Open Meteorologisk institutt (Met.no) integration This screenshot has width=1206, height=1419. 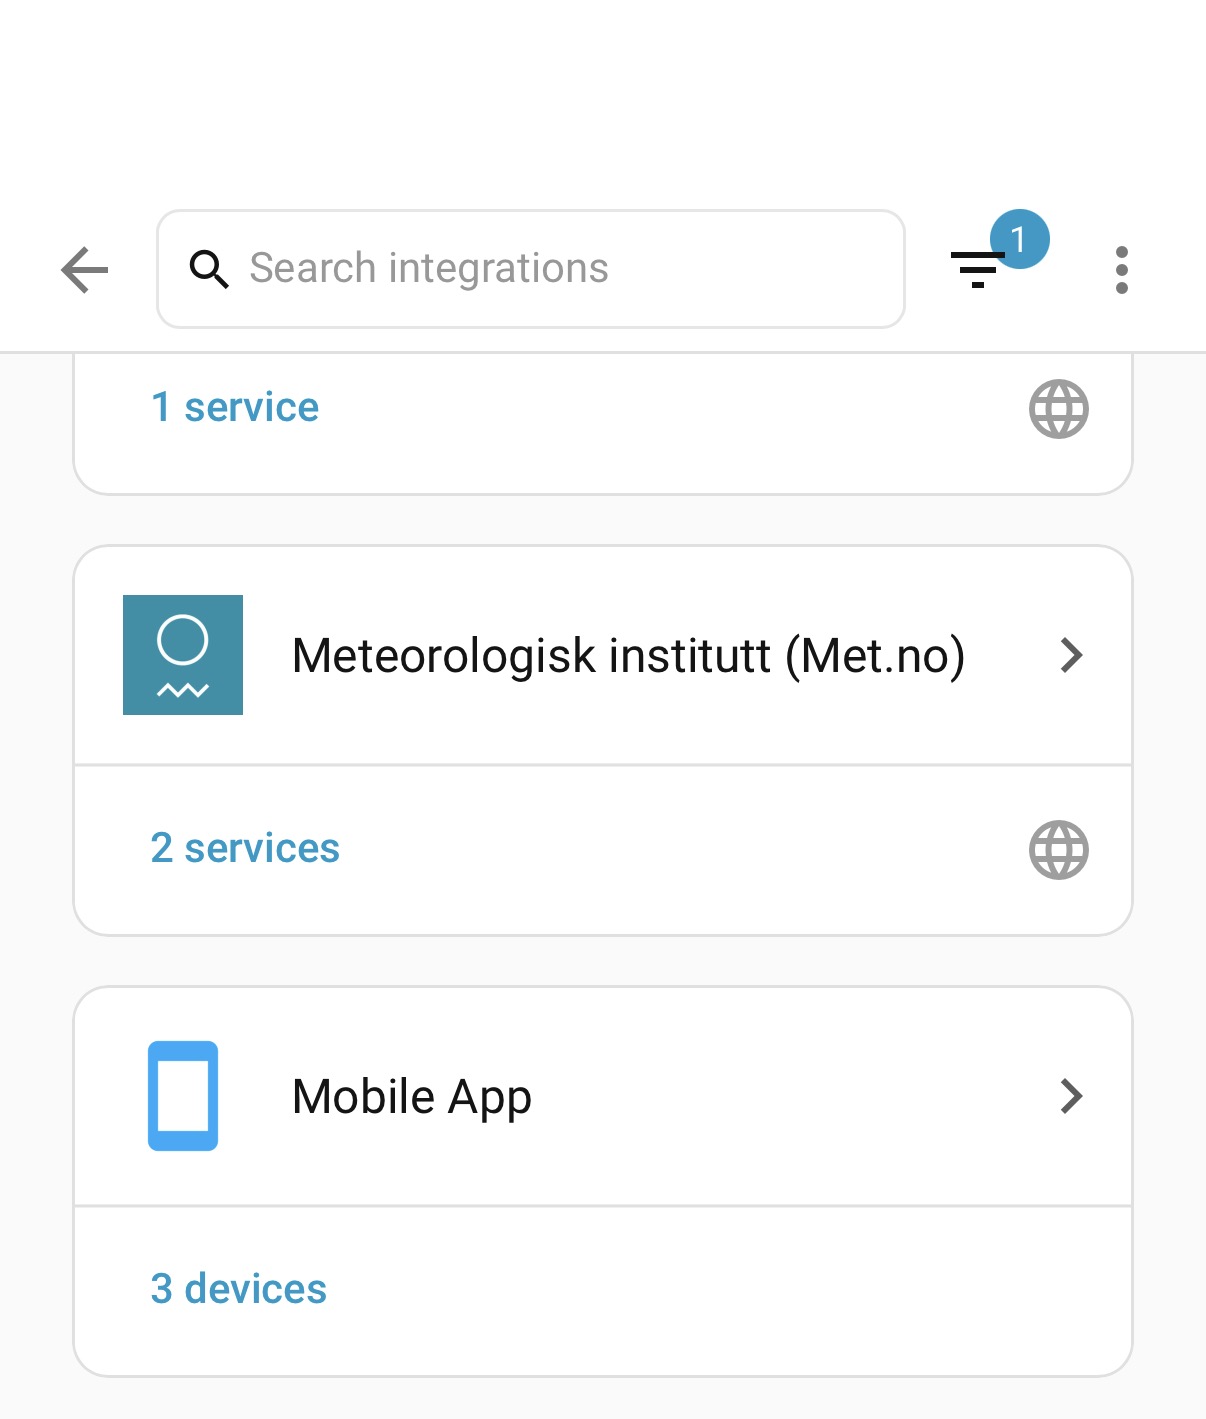point(603,655)
